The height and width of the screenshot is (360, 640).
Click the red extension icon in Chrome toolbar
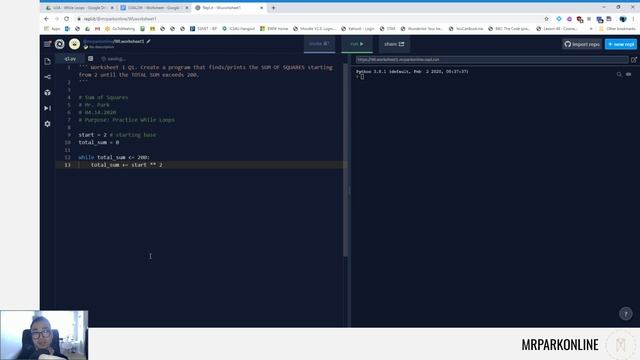pos(580,19)
